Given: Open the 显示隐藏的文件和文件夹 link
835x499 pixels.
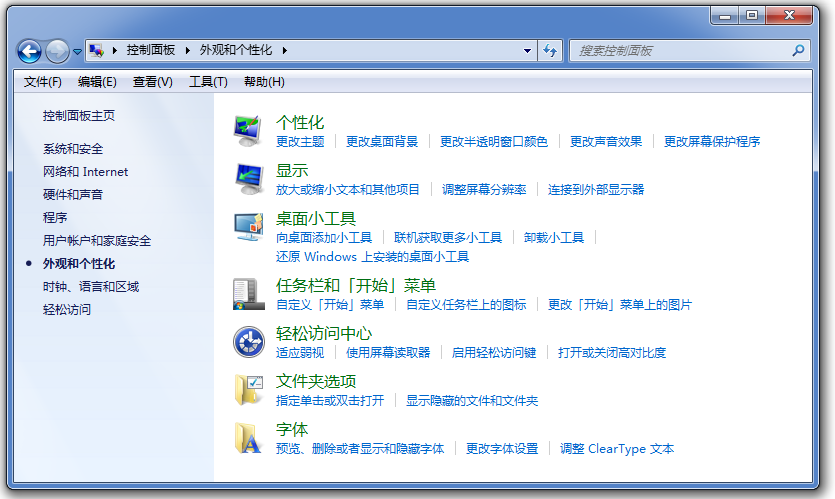Looking at the screenshot, I should [472, 400].
